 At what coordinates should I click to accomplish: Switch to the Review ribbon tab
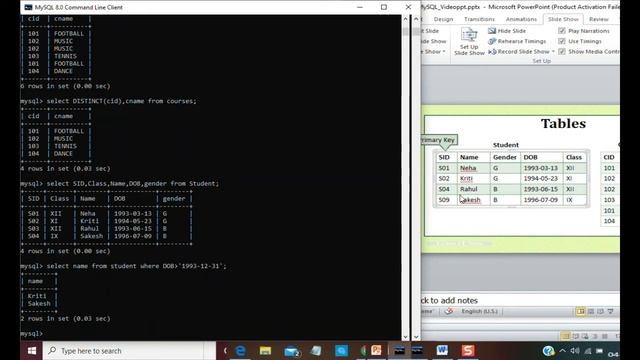[x=598, y=19]
